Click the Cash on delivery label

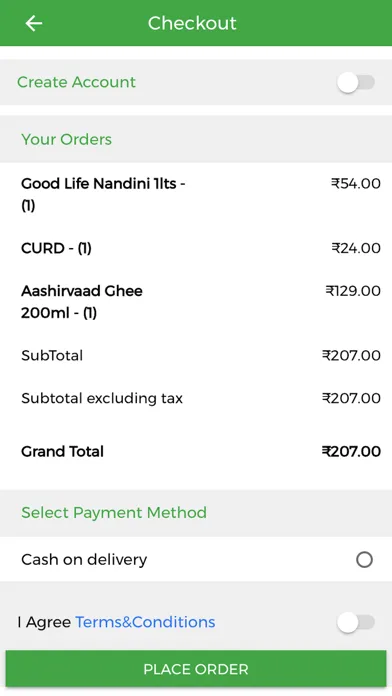(x=84, y=560)
